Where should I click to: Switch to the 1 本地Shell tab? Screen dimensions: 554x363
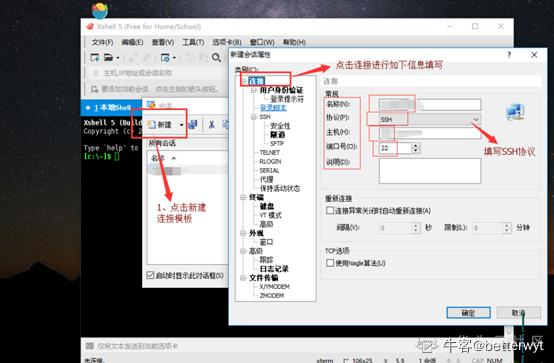[x=111, y=107]
